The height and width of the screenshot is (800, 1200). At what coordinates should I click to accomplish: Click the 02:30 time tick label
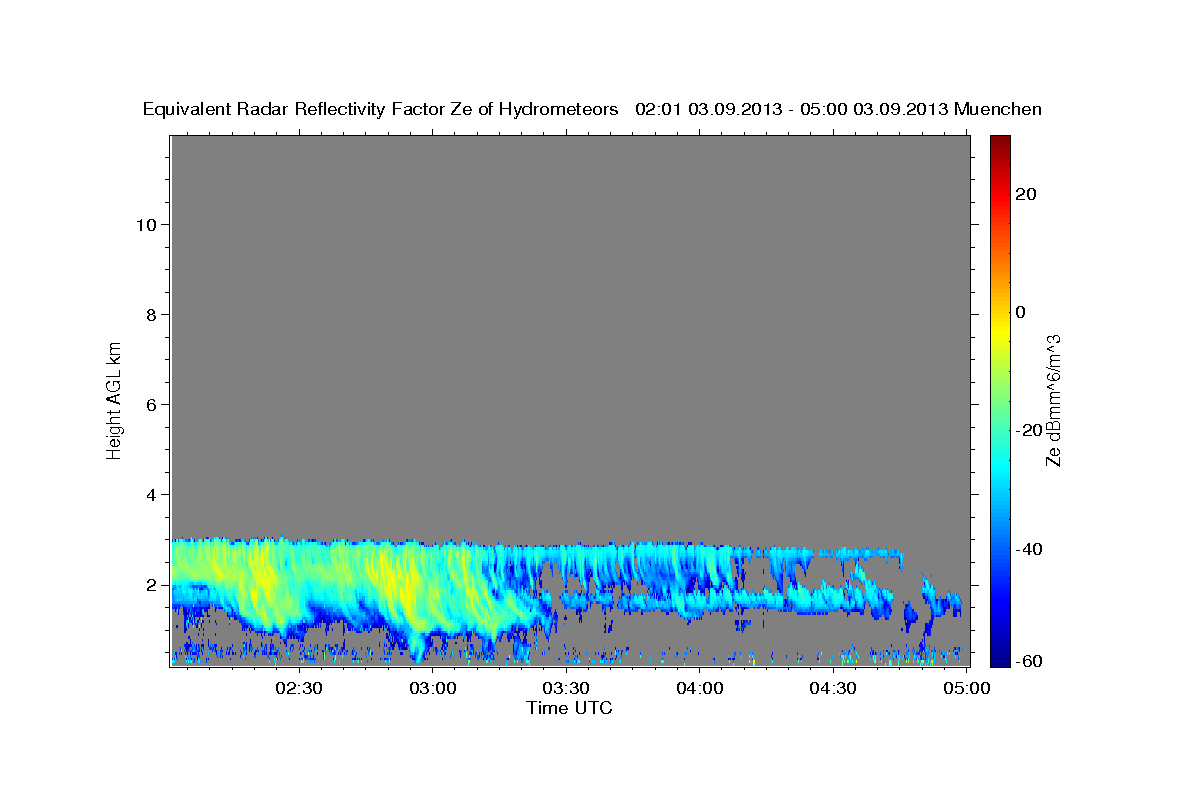(x=299, y=688)
